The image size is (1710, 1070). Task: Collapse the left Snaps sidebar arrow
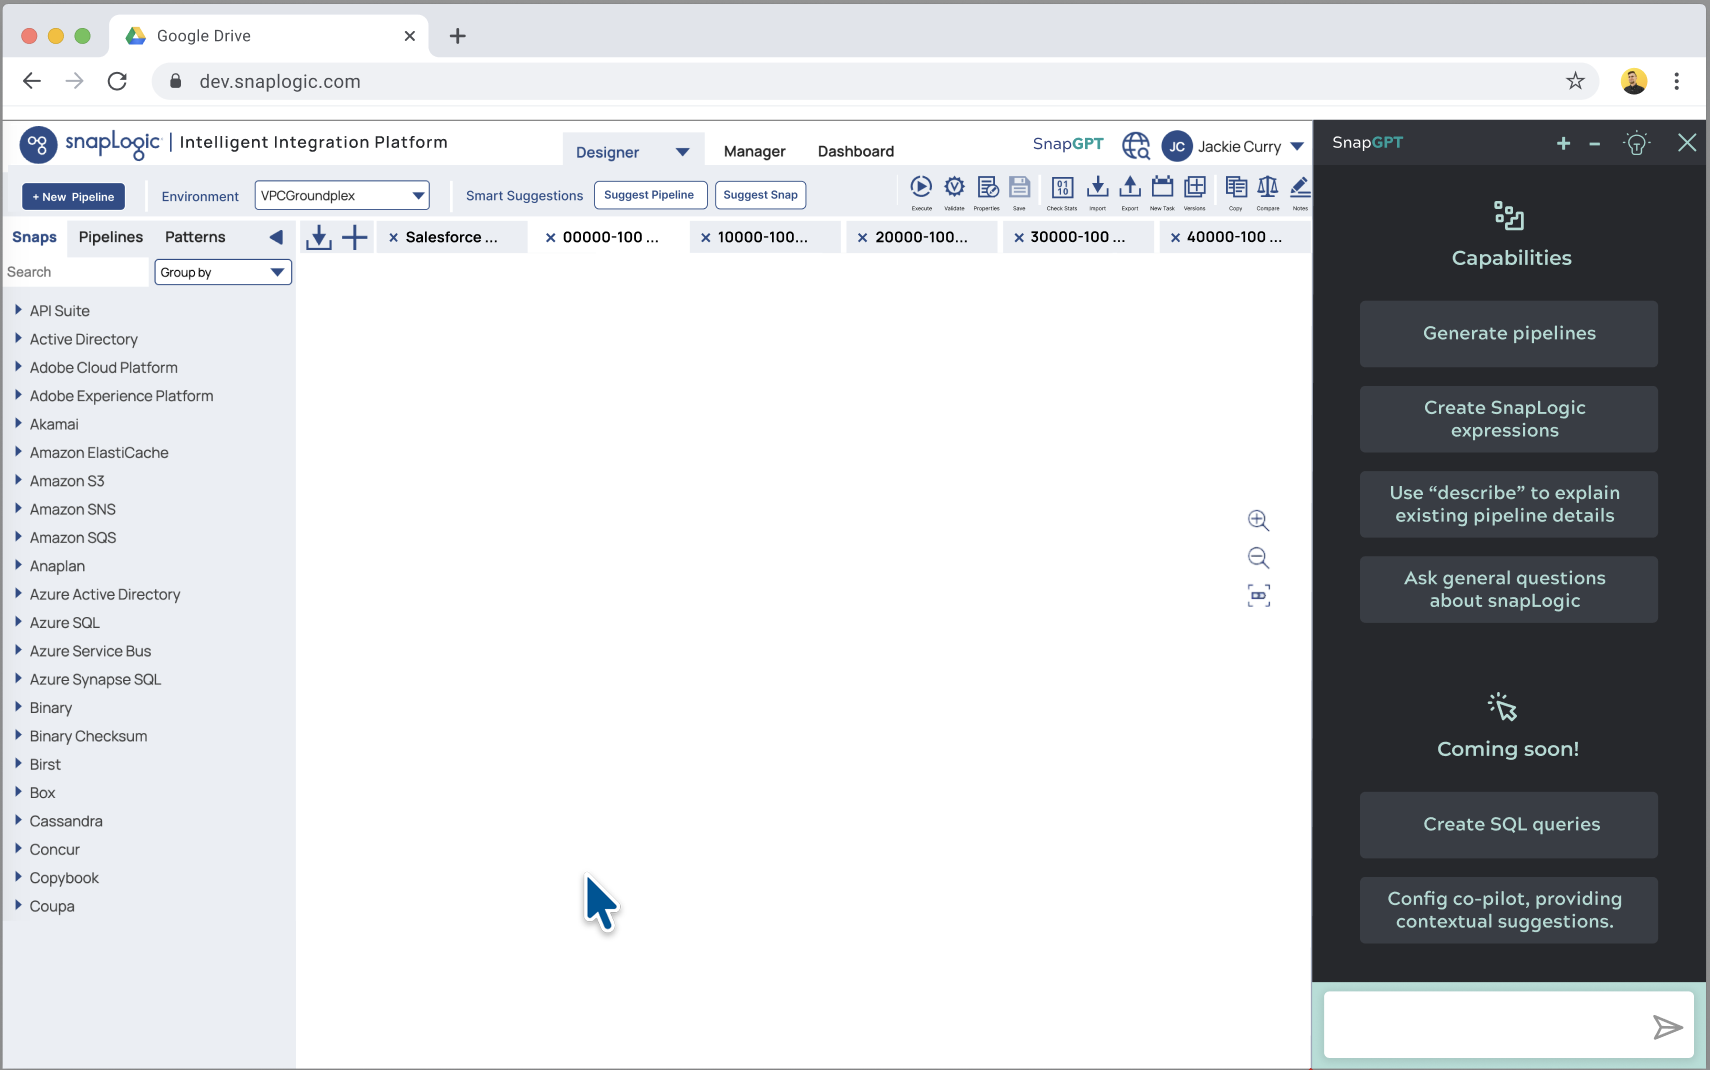pyautogui.click(x=276, y=237)
